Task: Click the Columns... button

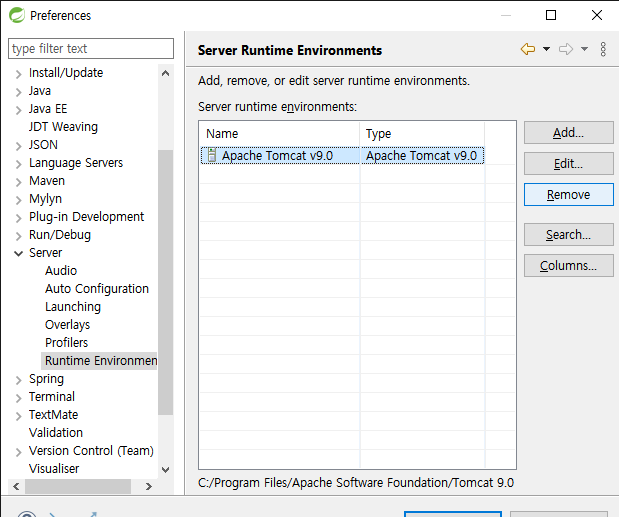Action: [x=568, y=265]
